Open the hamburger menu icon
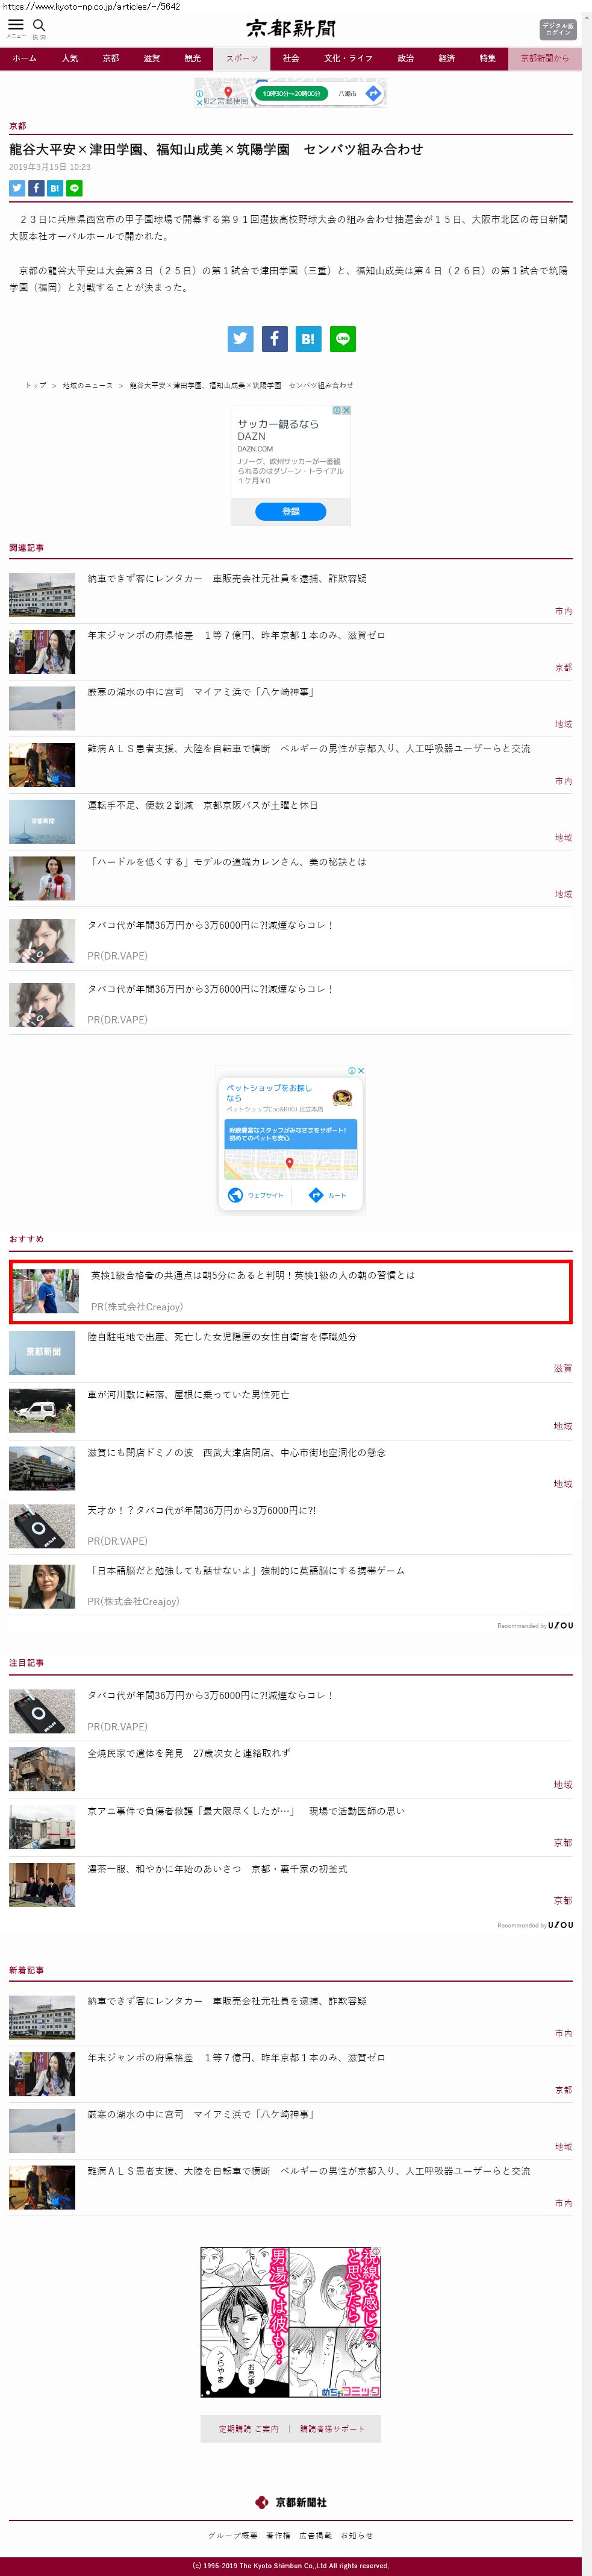 (16, 26)
